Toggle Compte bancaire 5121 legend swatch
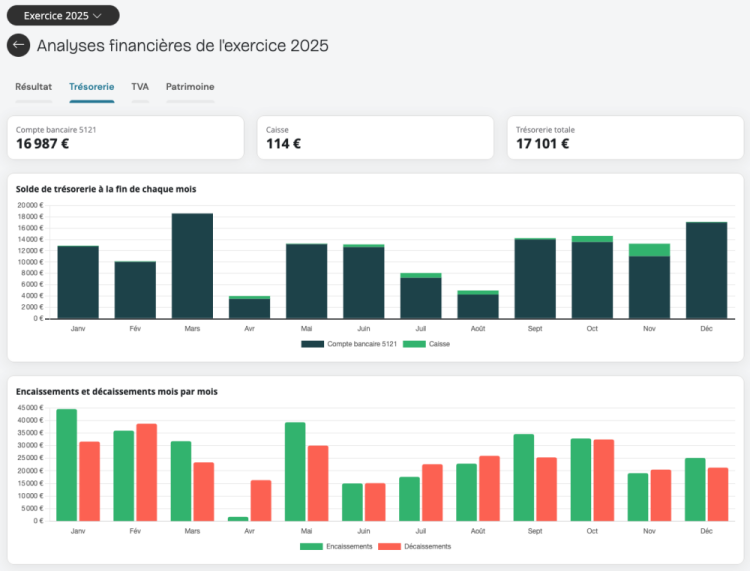Image resolution: width=750 pixels, height=571 pixels. (x=312, y=344)
